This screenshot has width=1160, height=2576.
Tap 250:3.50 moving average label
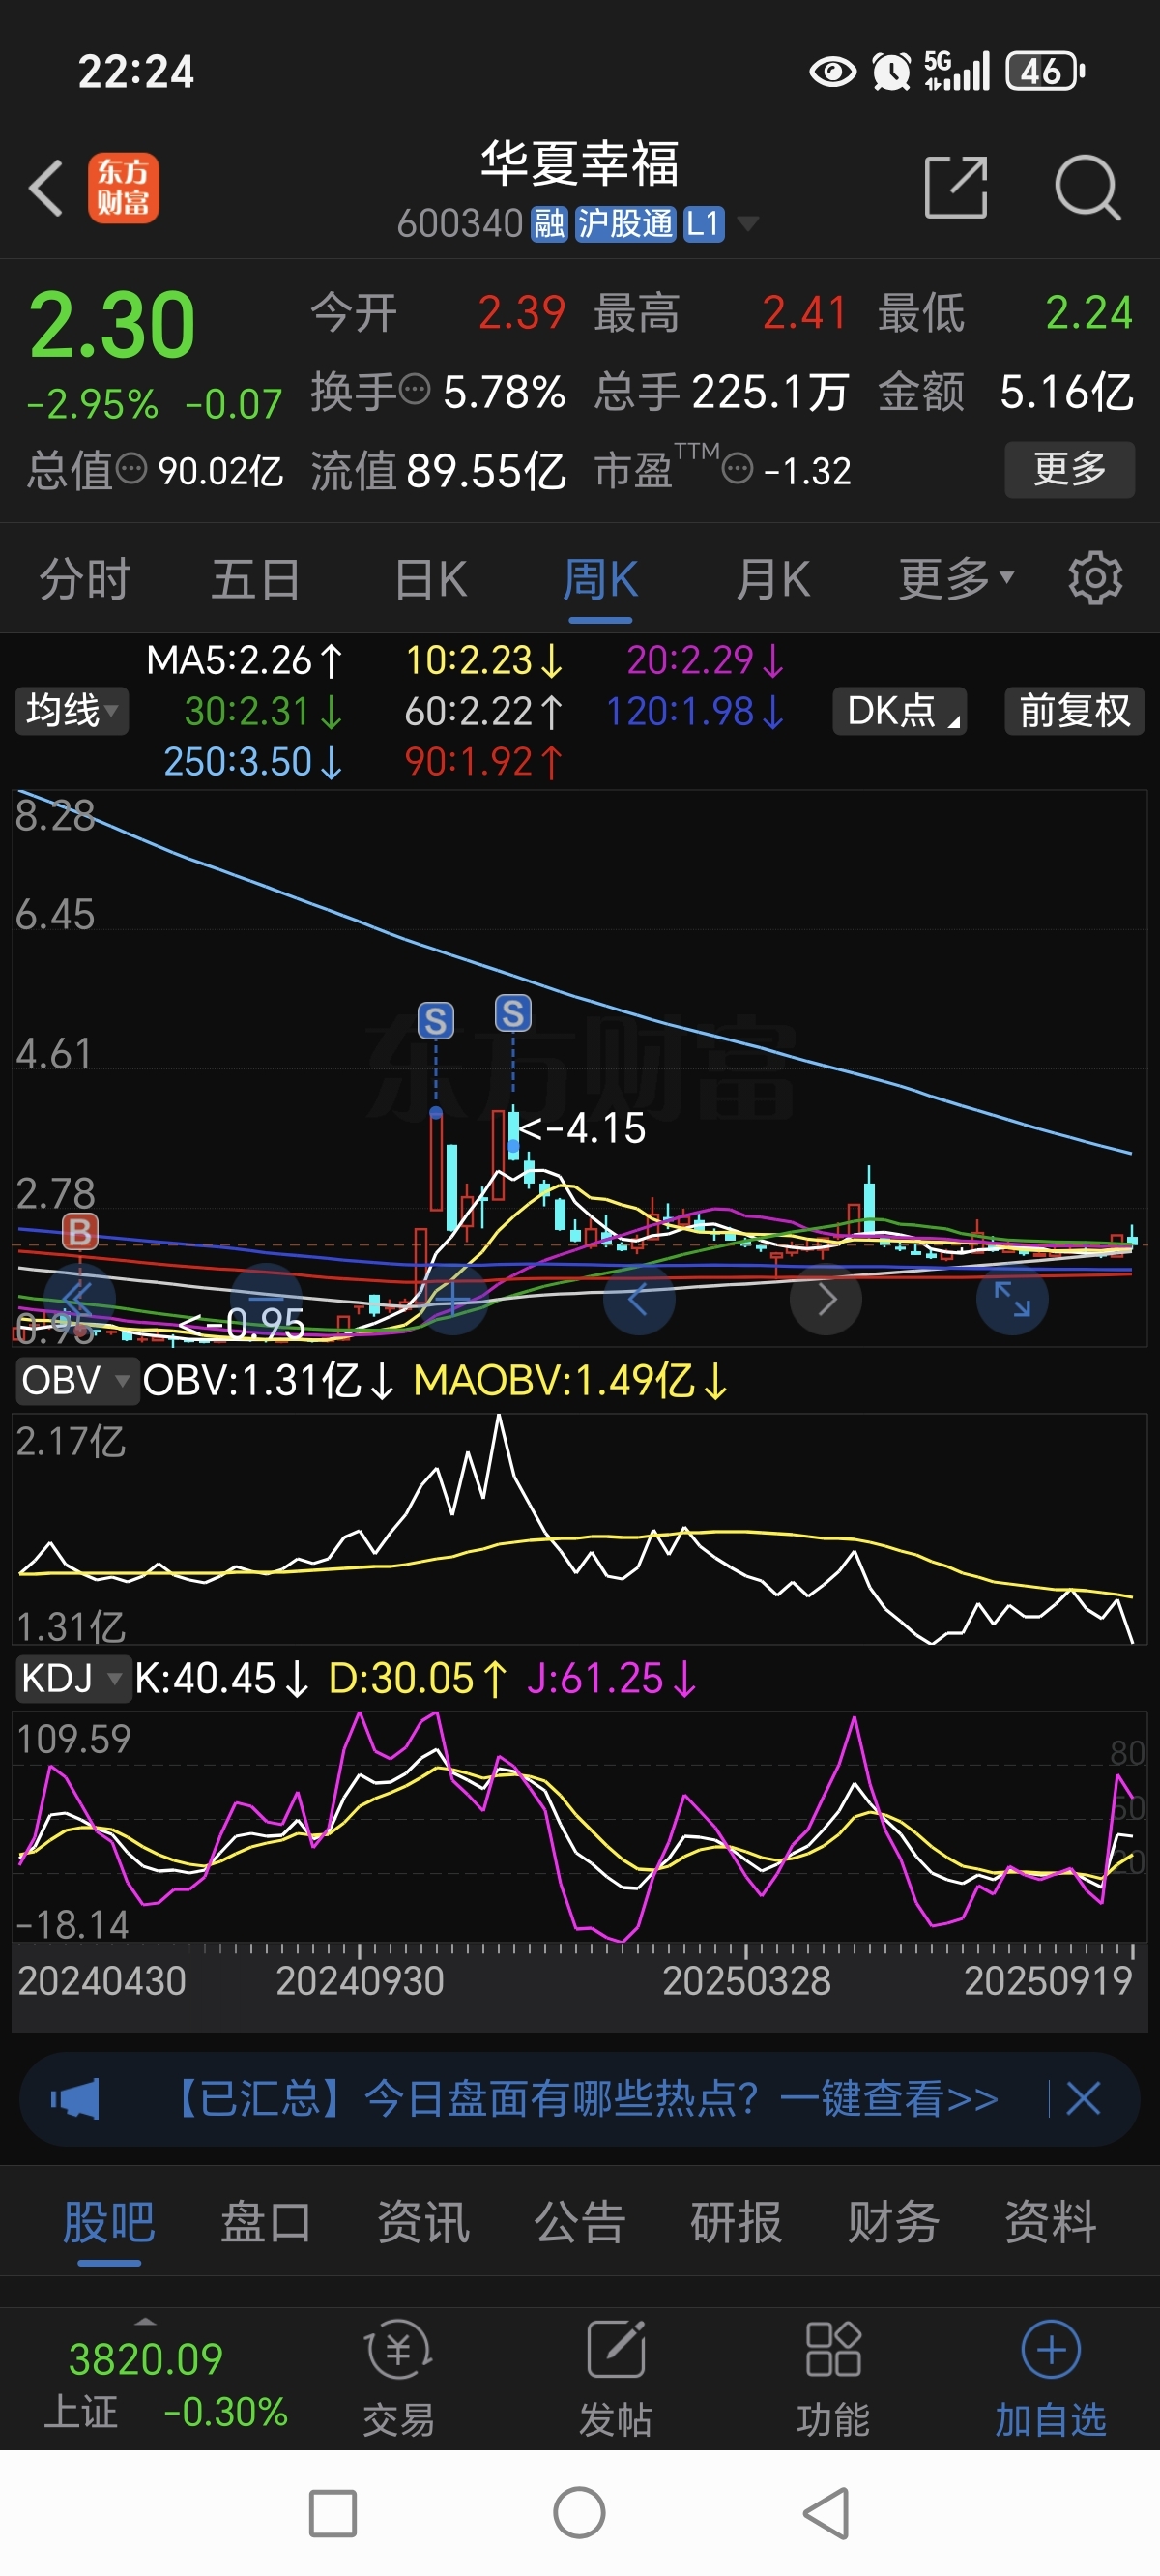coord(253,762)
